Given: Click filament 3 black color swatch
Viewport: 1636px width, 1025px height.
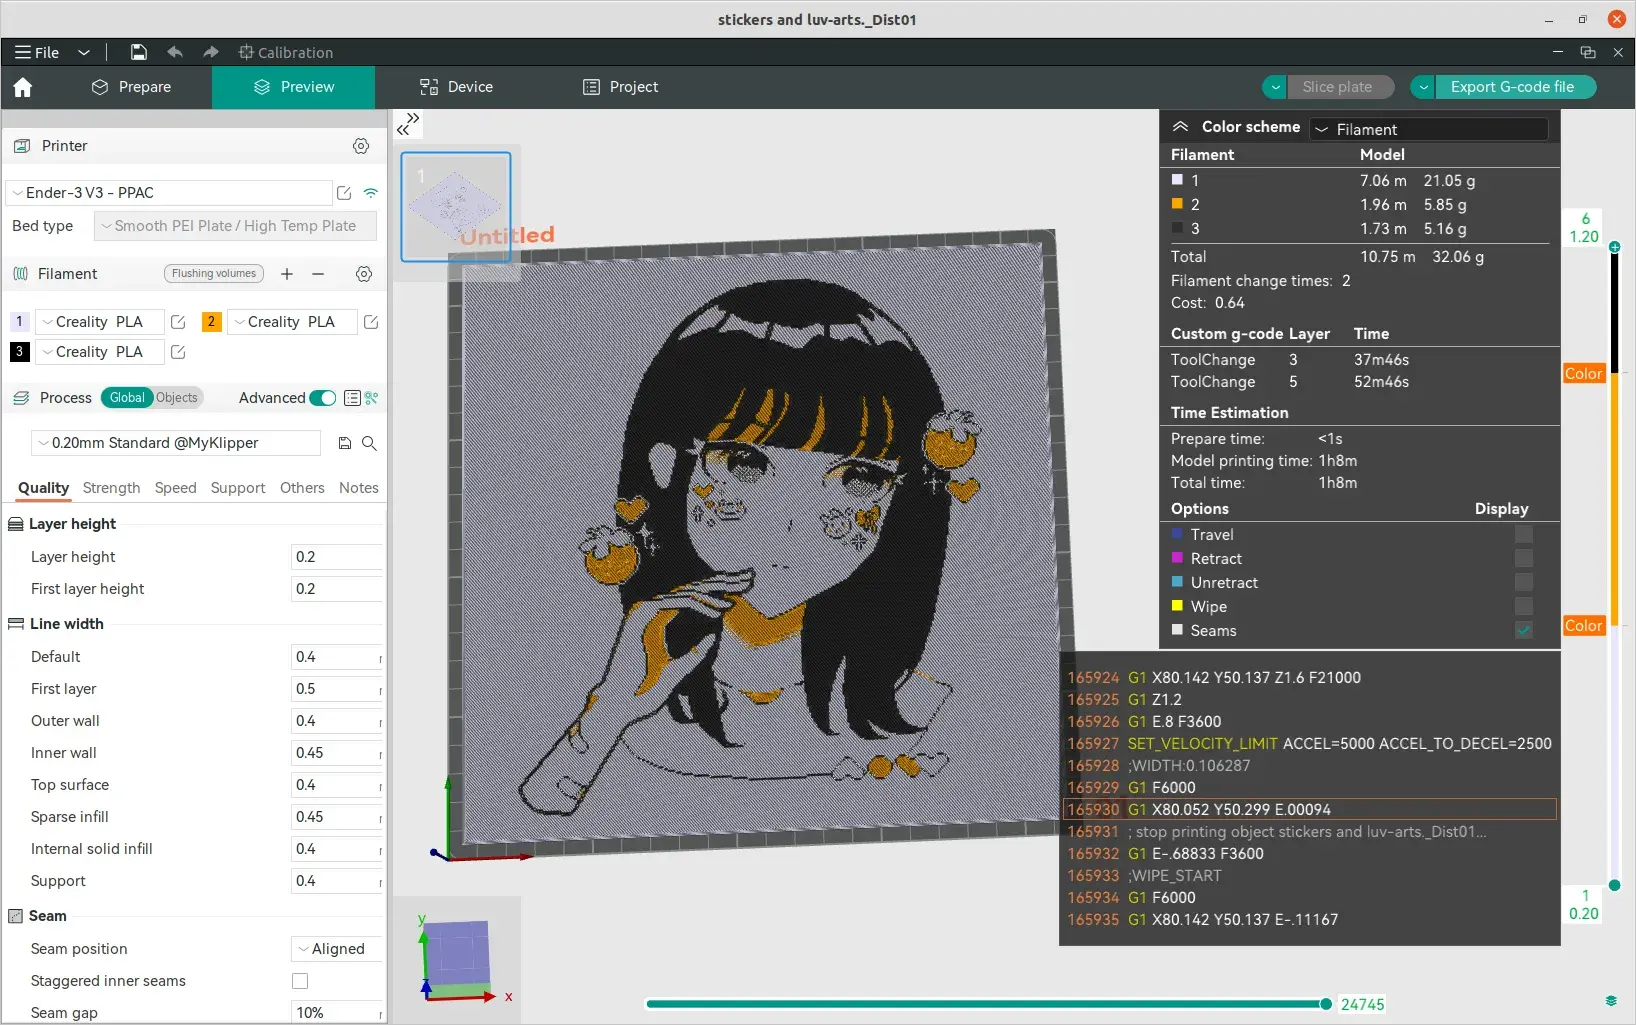Looking at the screenshot, I should 19,352.
